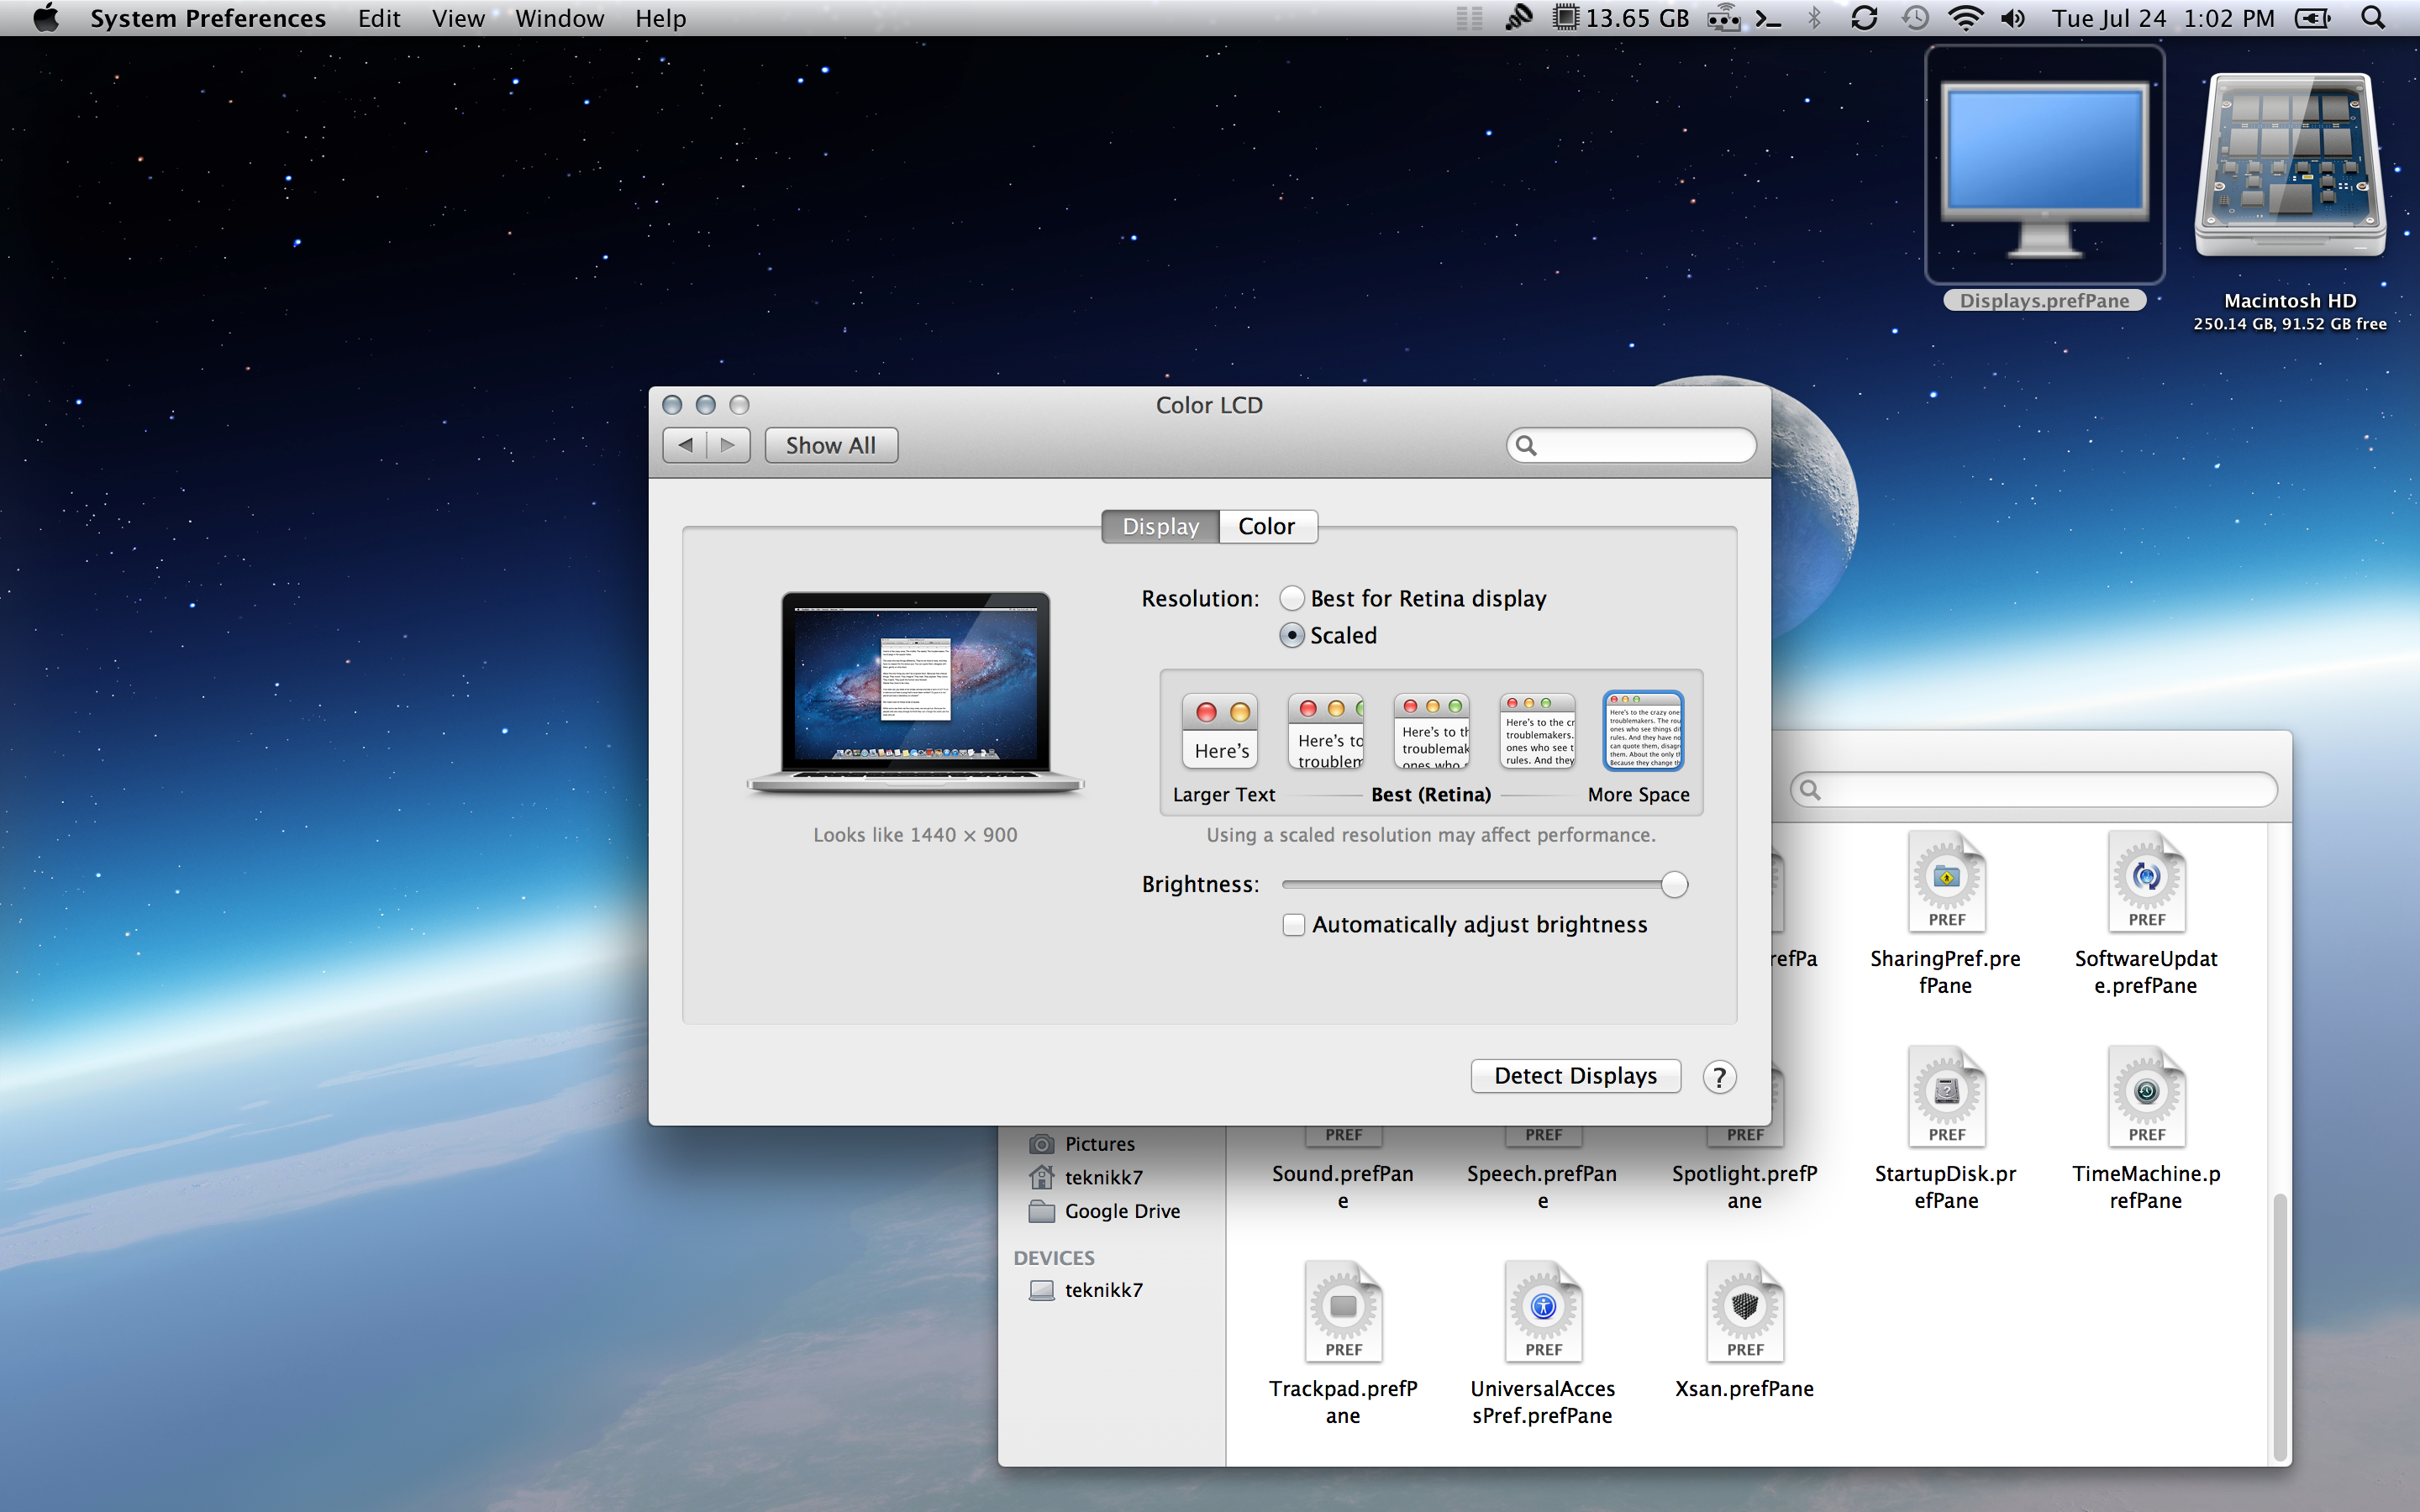
Task: Select Speech.prefPane file in Finder
Action: click(1543, 1170)
